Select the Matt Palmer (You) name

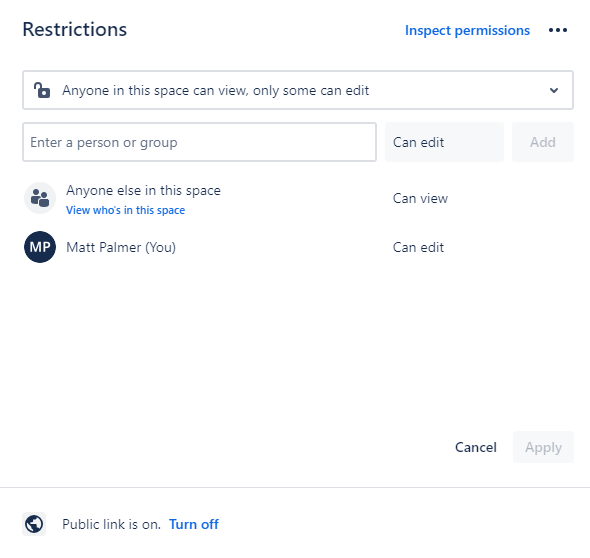(x=121, y=247)
